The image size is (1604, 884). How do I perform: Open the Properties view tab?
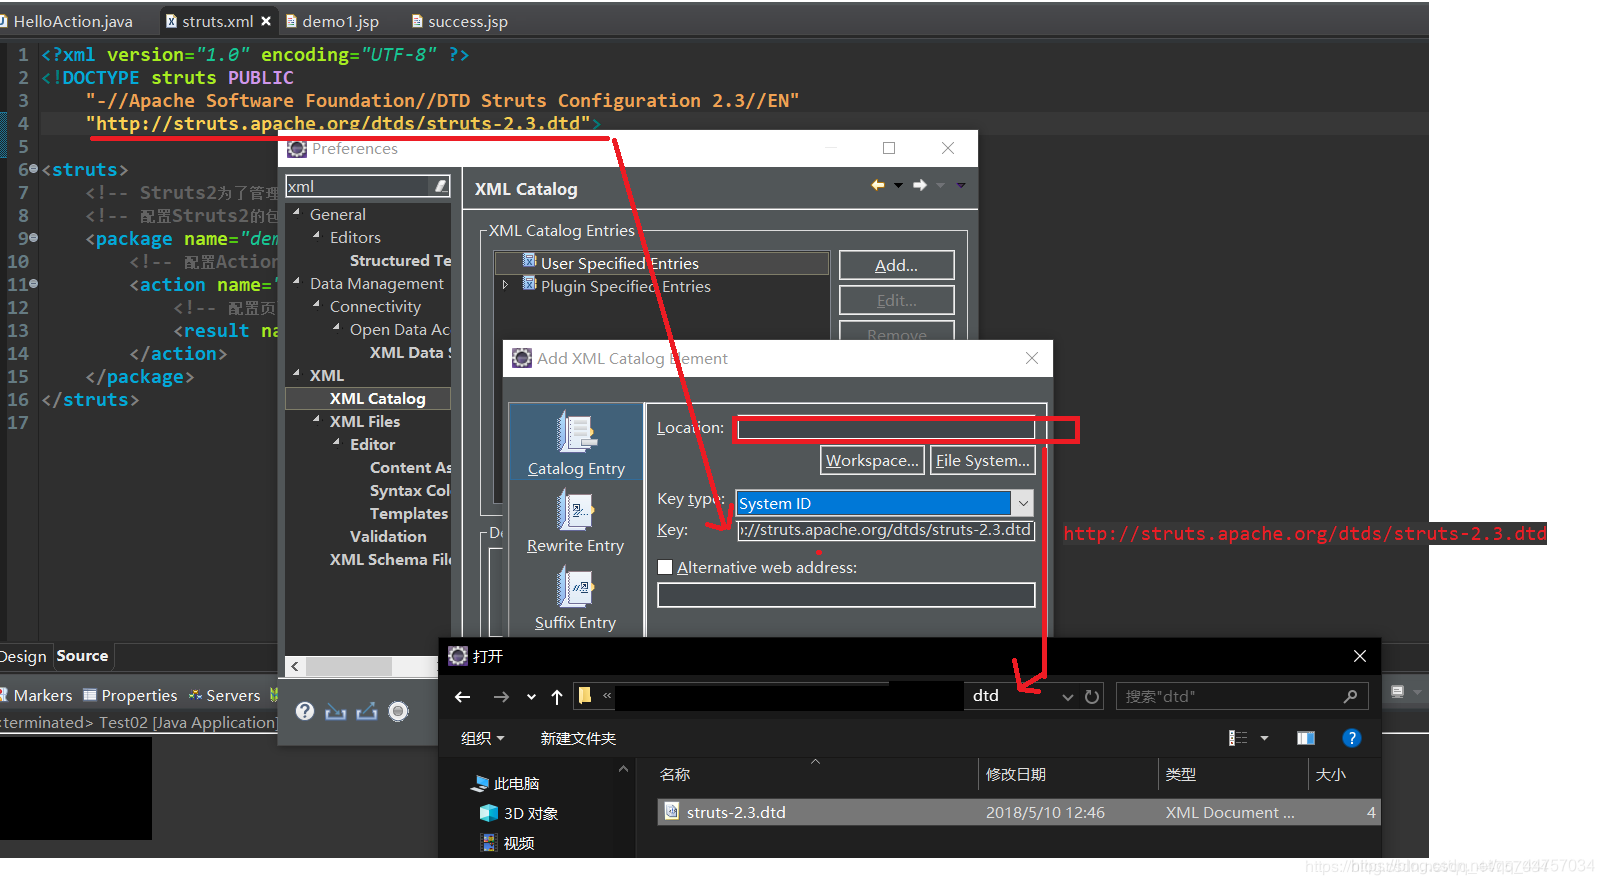point(130,695)
